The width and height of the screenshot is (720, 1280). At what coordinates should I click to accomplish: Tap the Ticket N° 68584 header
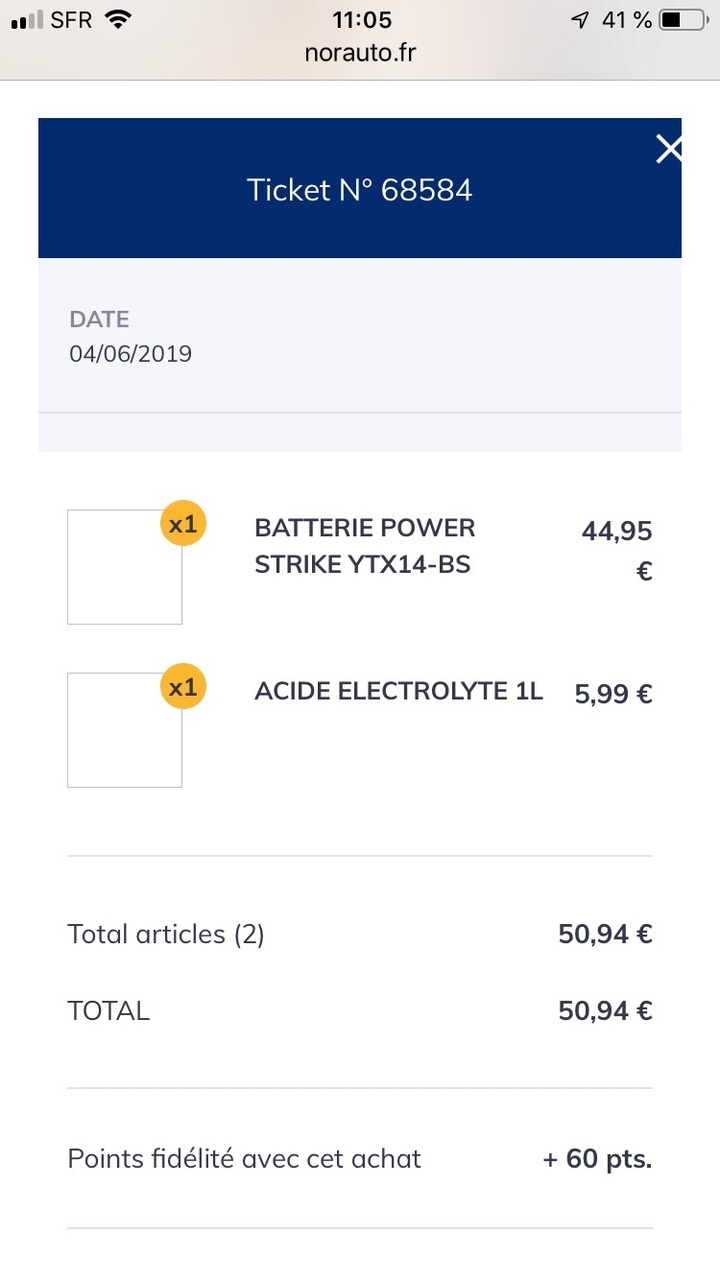point(359,190)
